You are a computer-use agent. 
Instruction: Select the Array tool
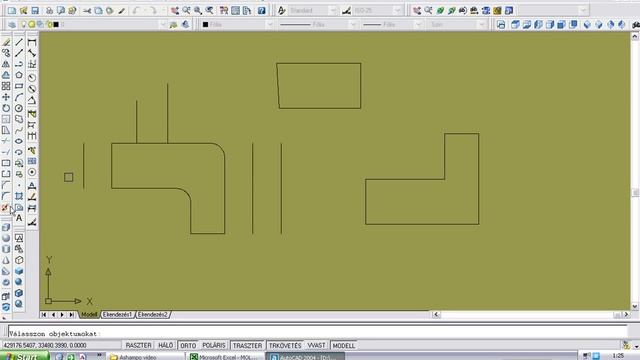(x=6, y=86)
